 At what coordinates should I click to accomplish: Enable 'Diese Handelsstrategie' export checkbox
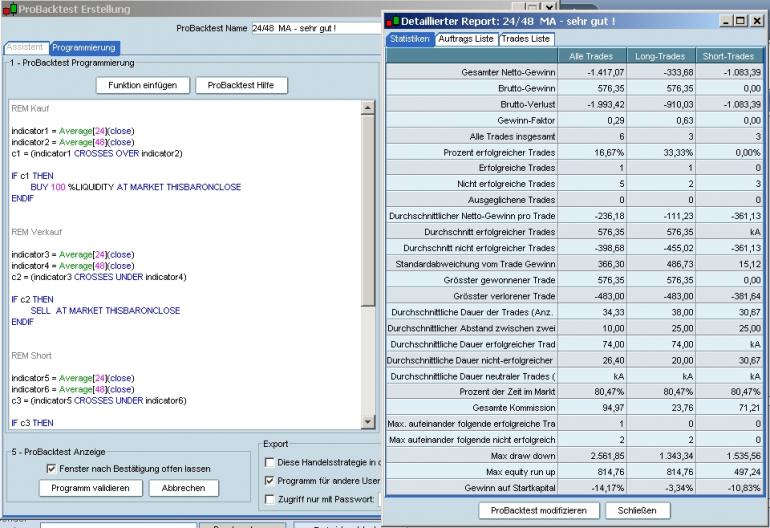pos(268,461)
